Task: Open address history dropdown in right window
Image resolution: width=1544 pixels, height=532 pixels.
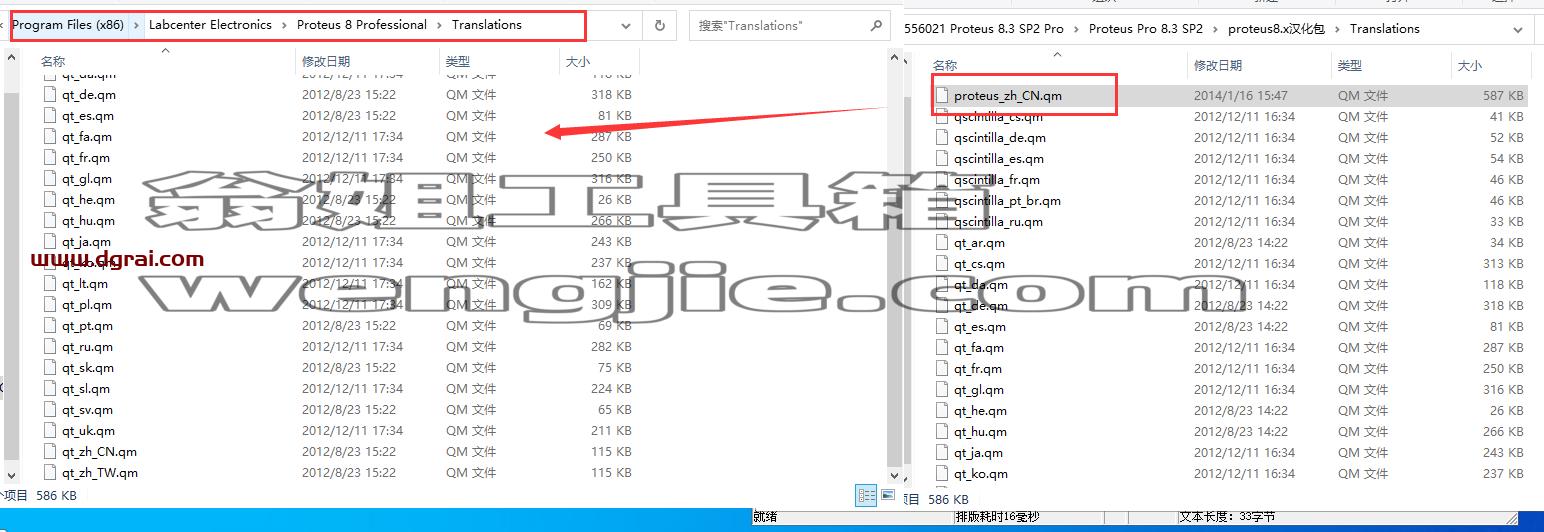Action: click(1518, 30)
